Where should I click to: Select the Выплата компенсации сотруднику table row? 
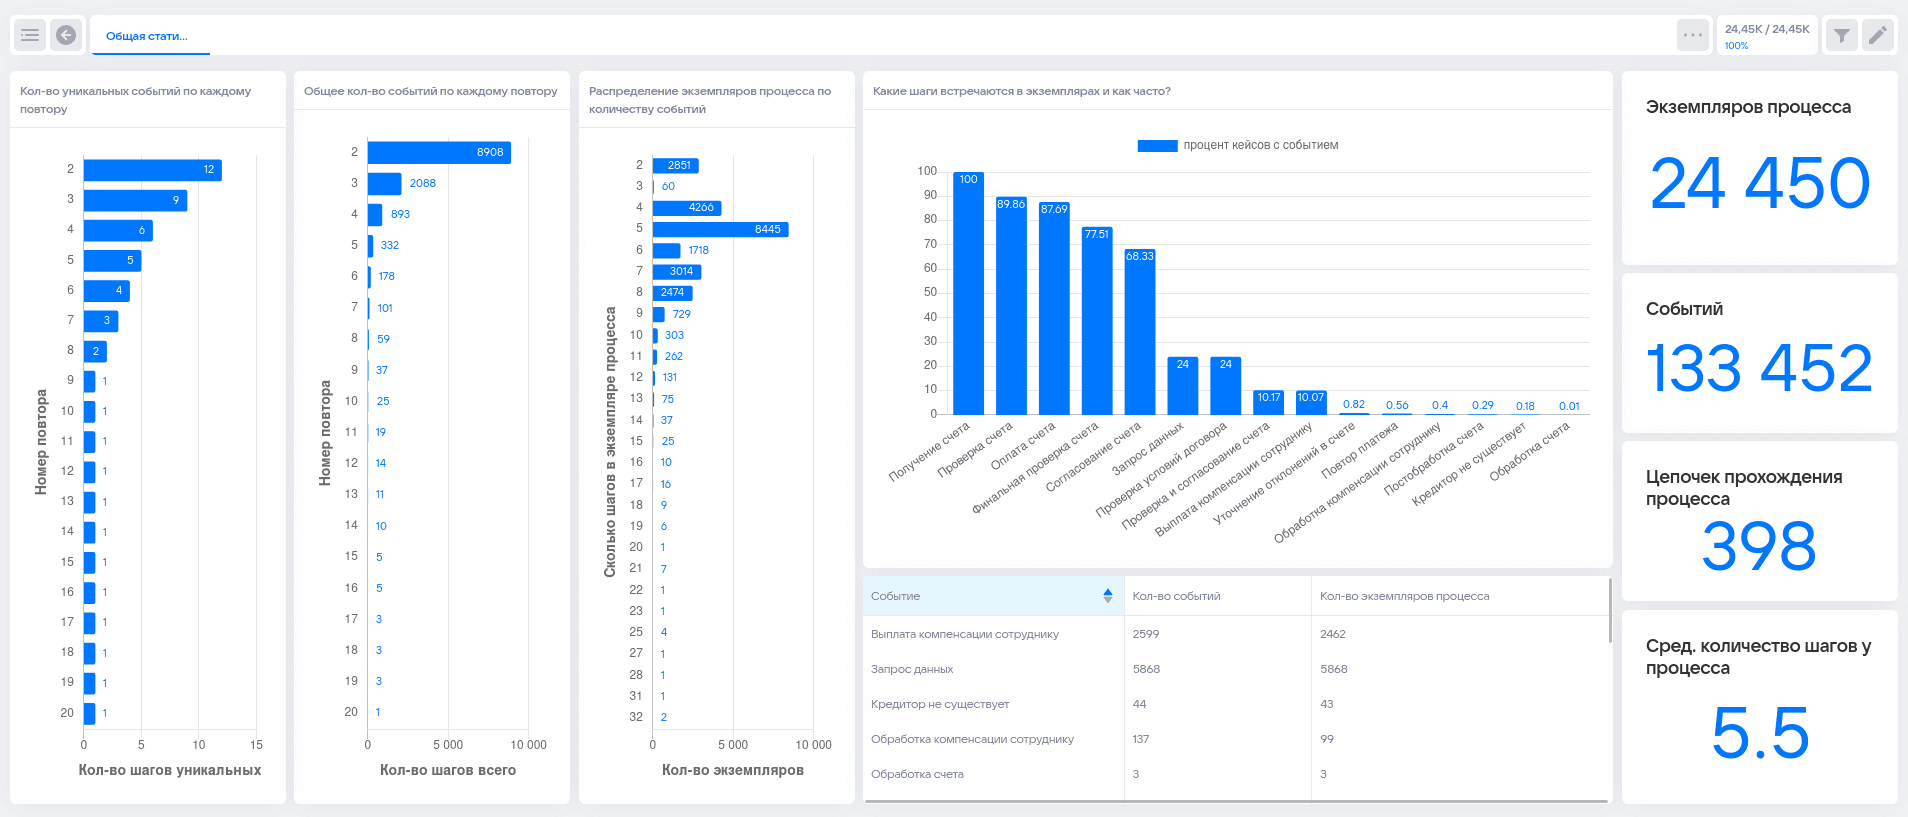(x=1236, y=634)
